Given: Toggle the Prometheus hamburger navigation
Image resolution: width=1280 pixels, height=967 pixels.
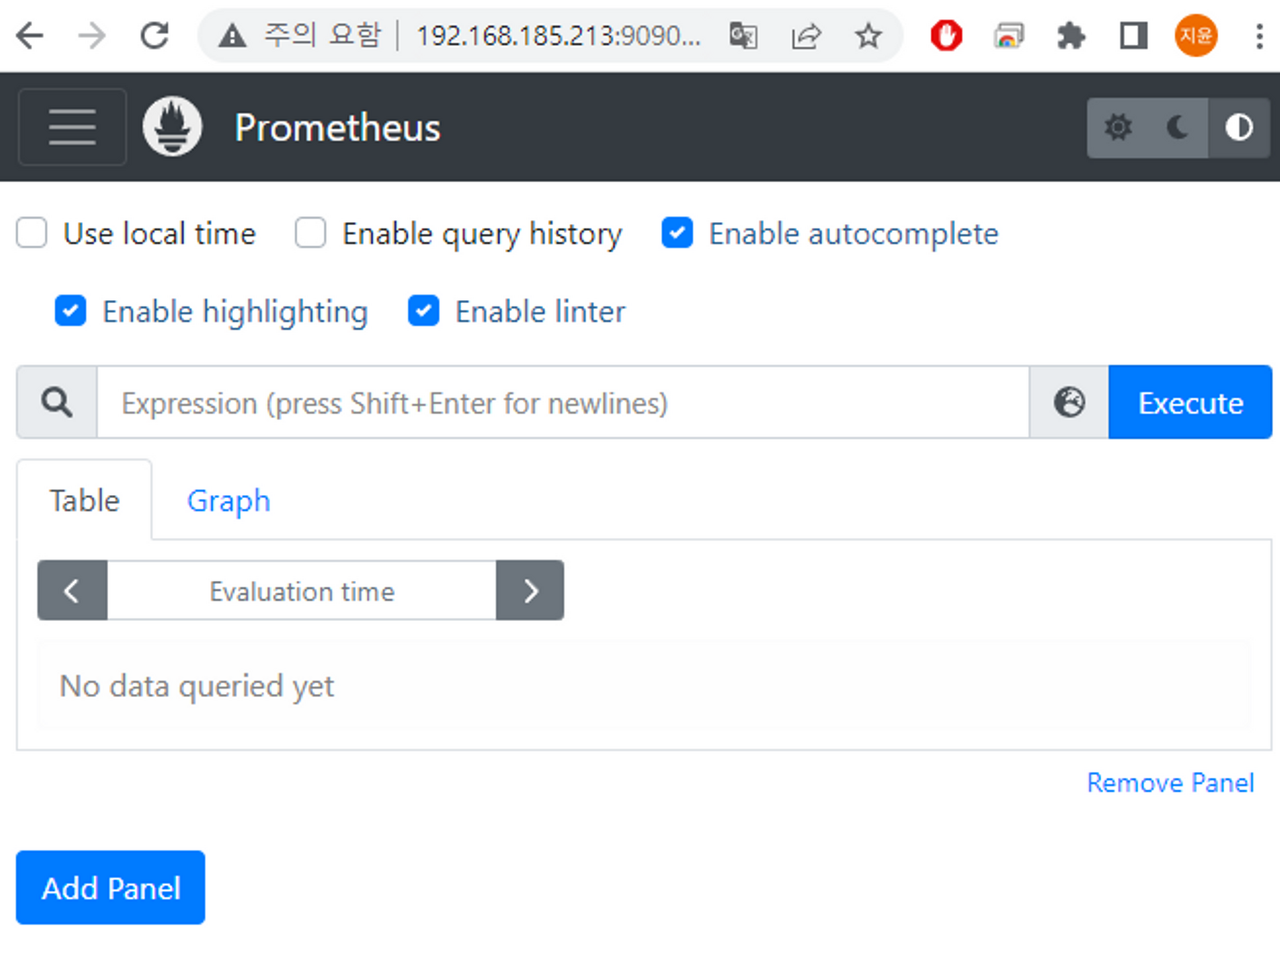Looking at the screenshot, I should (73, 127).
